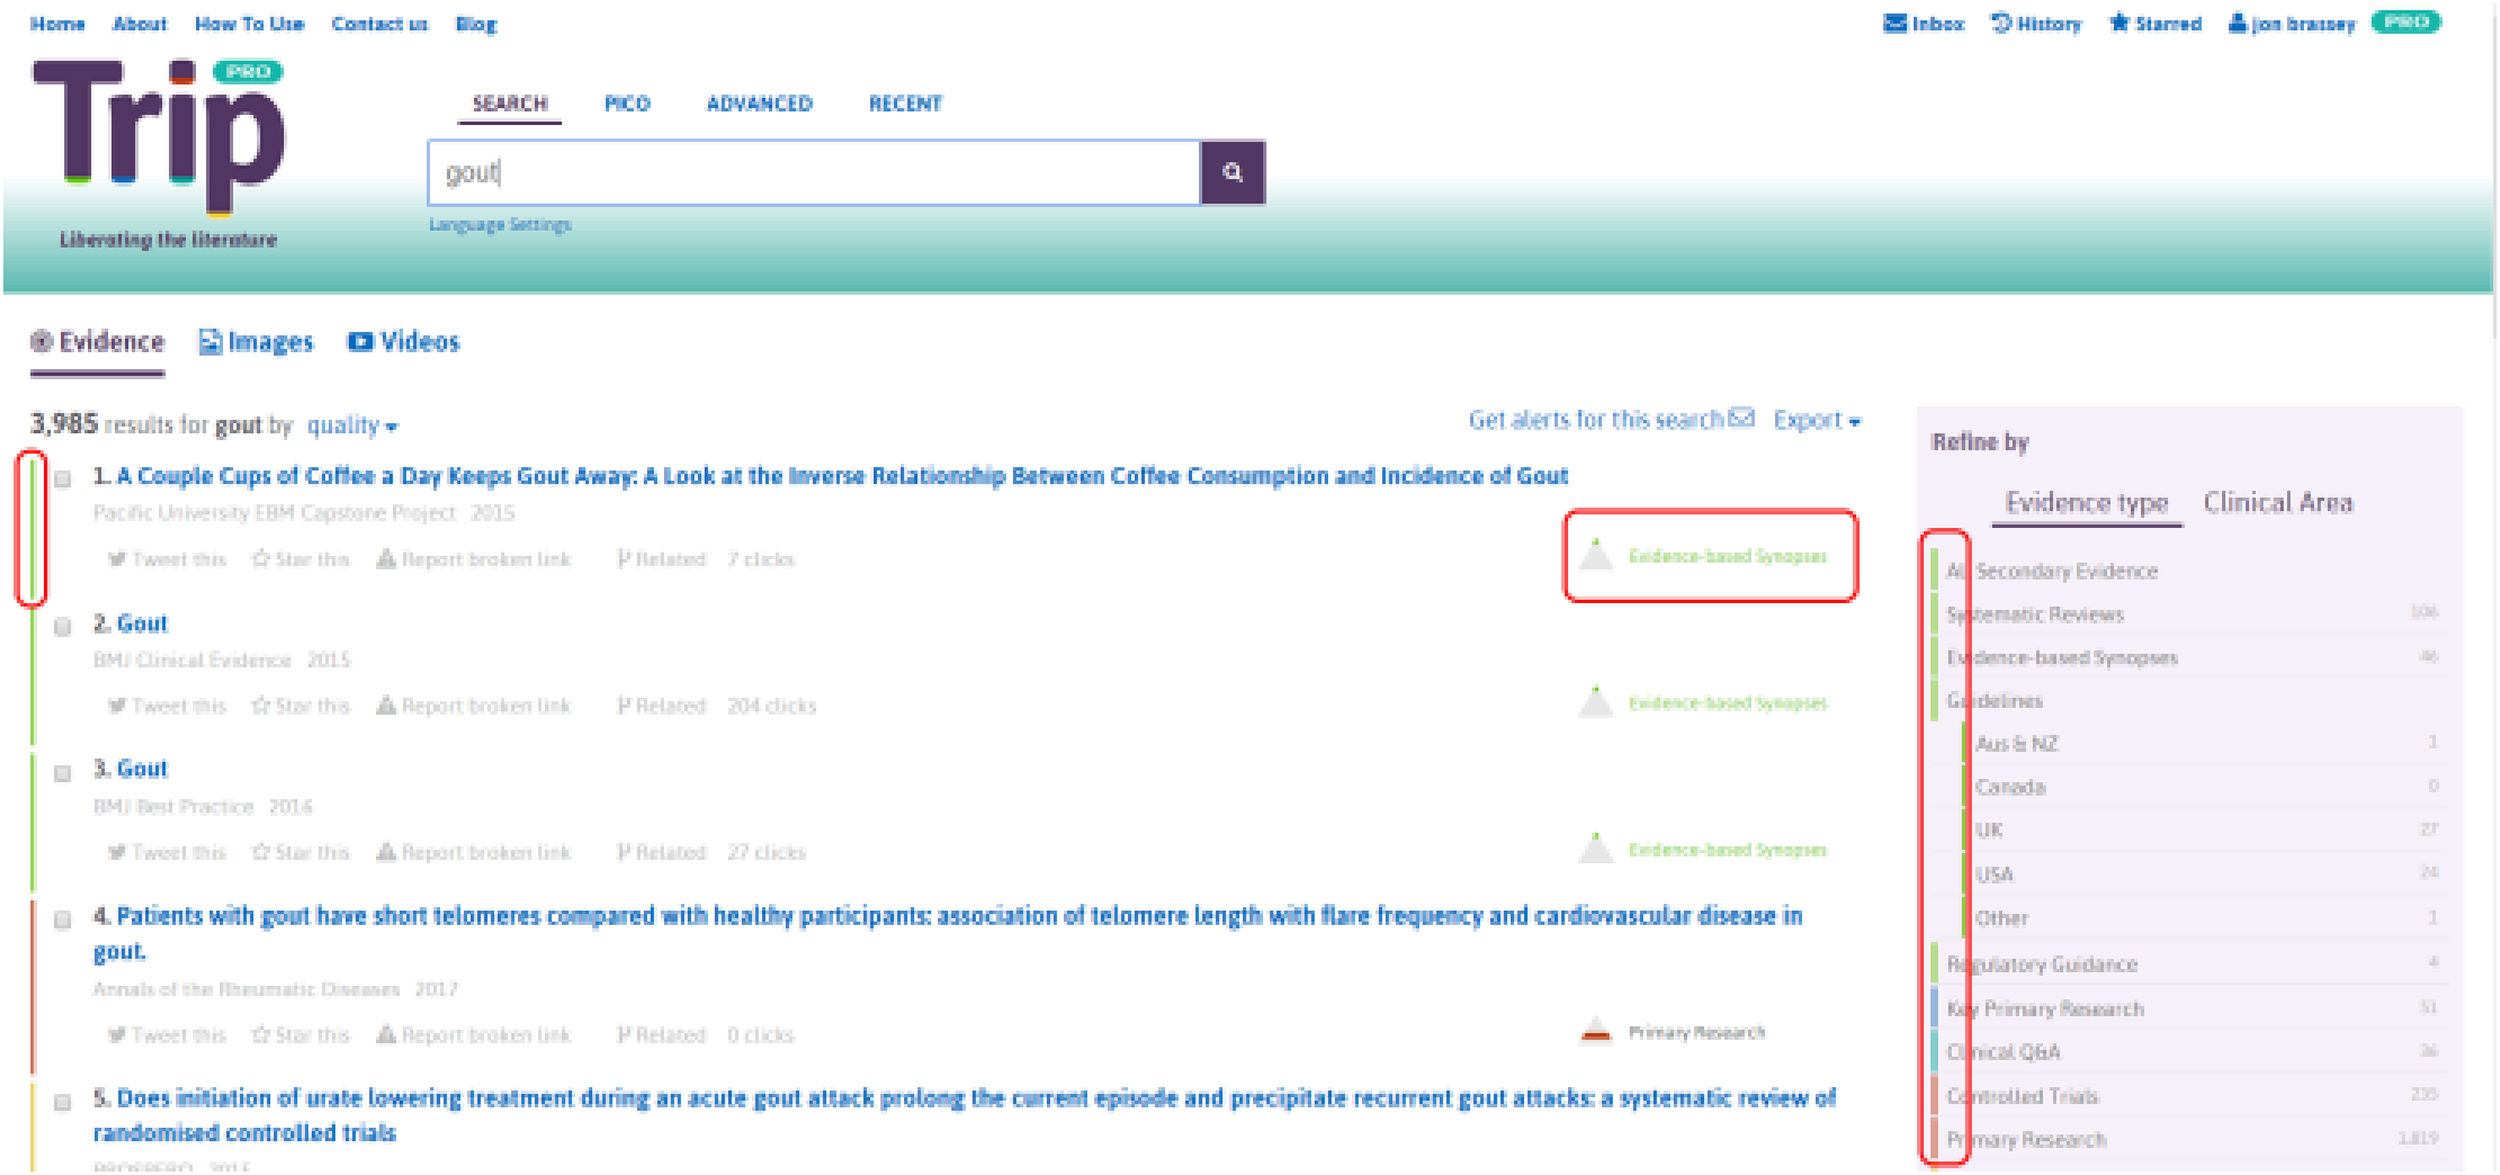Image resolution: width=2500 pixels, height=1175 pixels.
Task: Star the second Gout result
Action: click(x=300, y=706)
